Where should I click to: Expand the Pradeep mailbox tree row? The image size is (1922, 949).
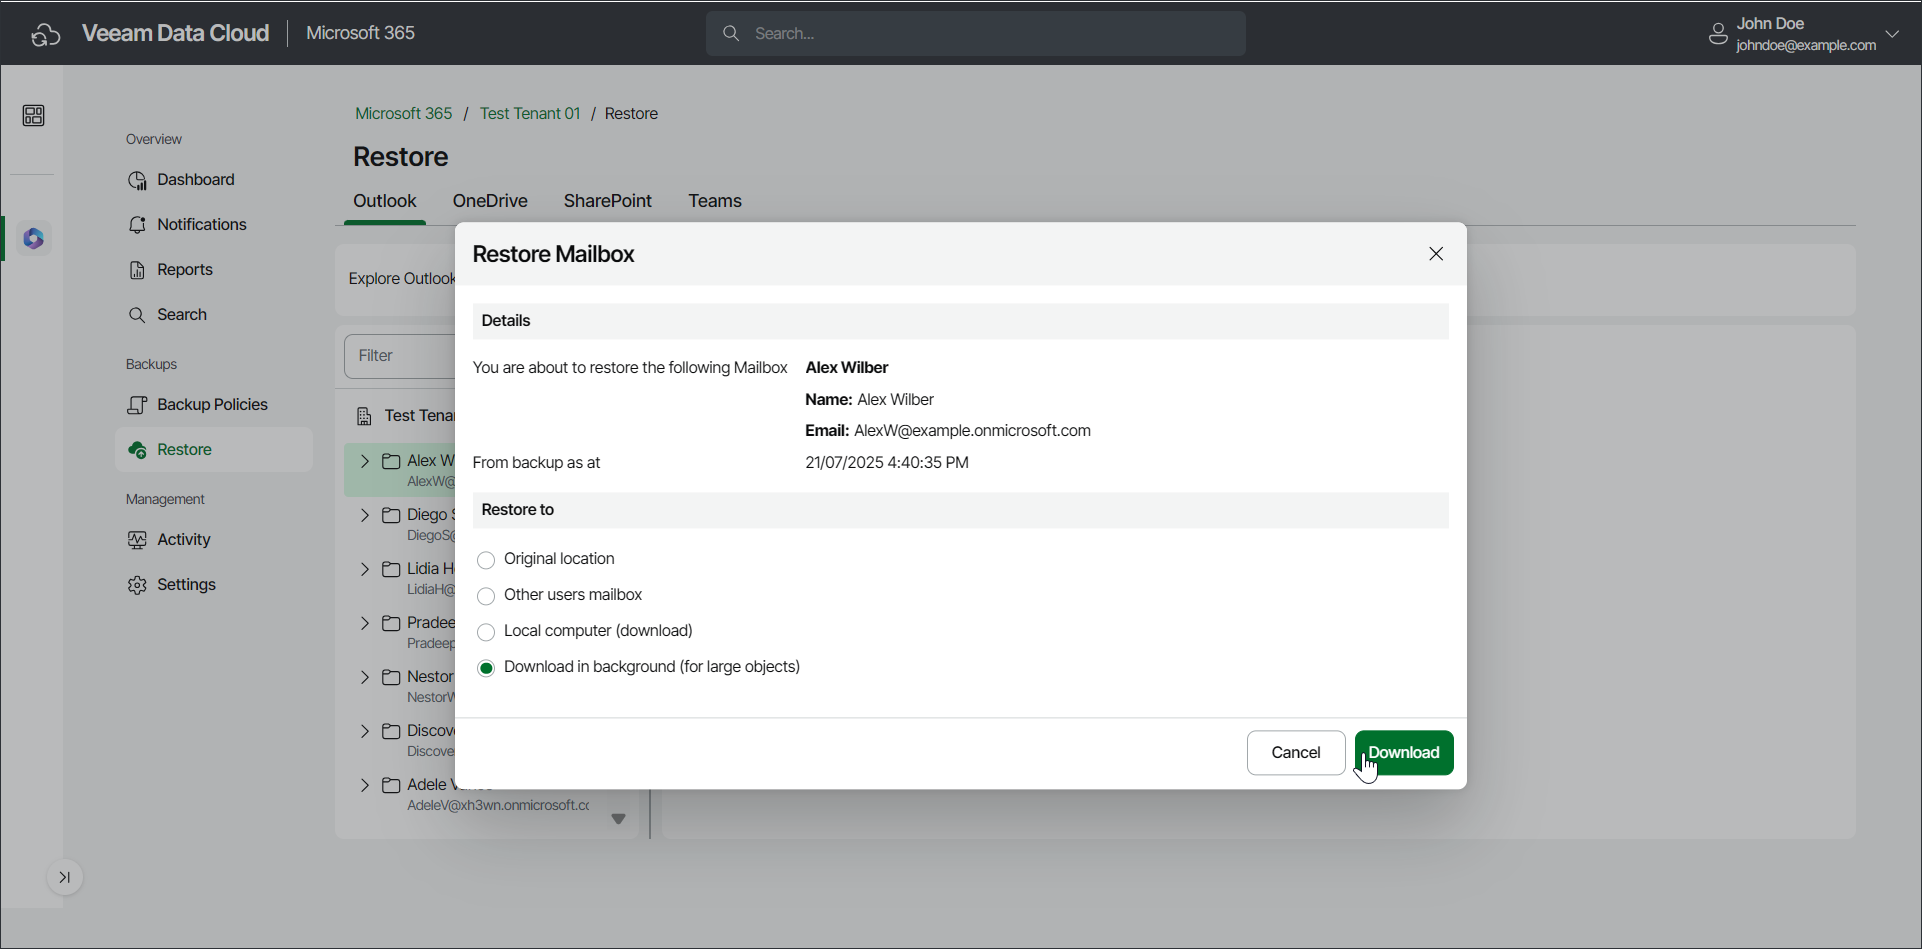(x=365, y=623)
